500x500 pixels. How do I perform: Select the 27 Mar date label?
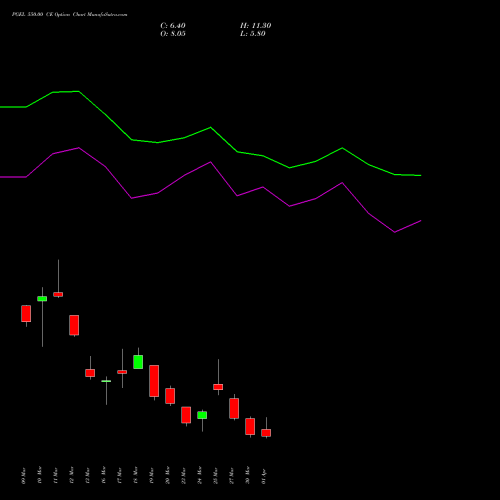click(x=232, y=475)
